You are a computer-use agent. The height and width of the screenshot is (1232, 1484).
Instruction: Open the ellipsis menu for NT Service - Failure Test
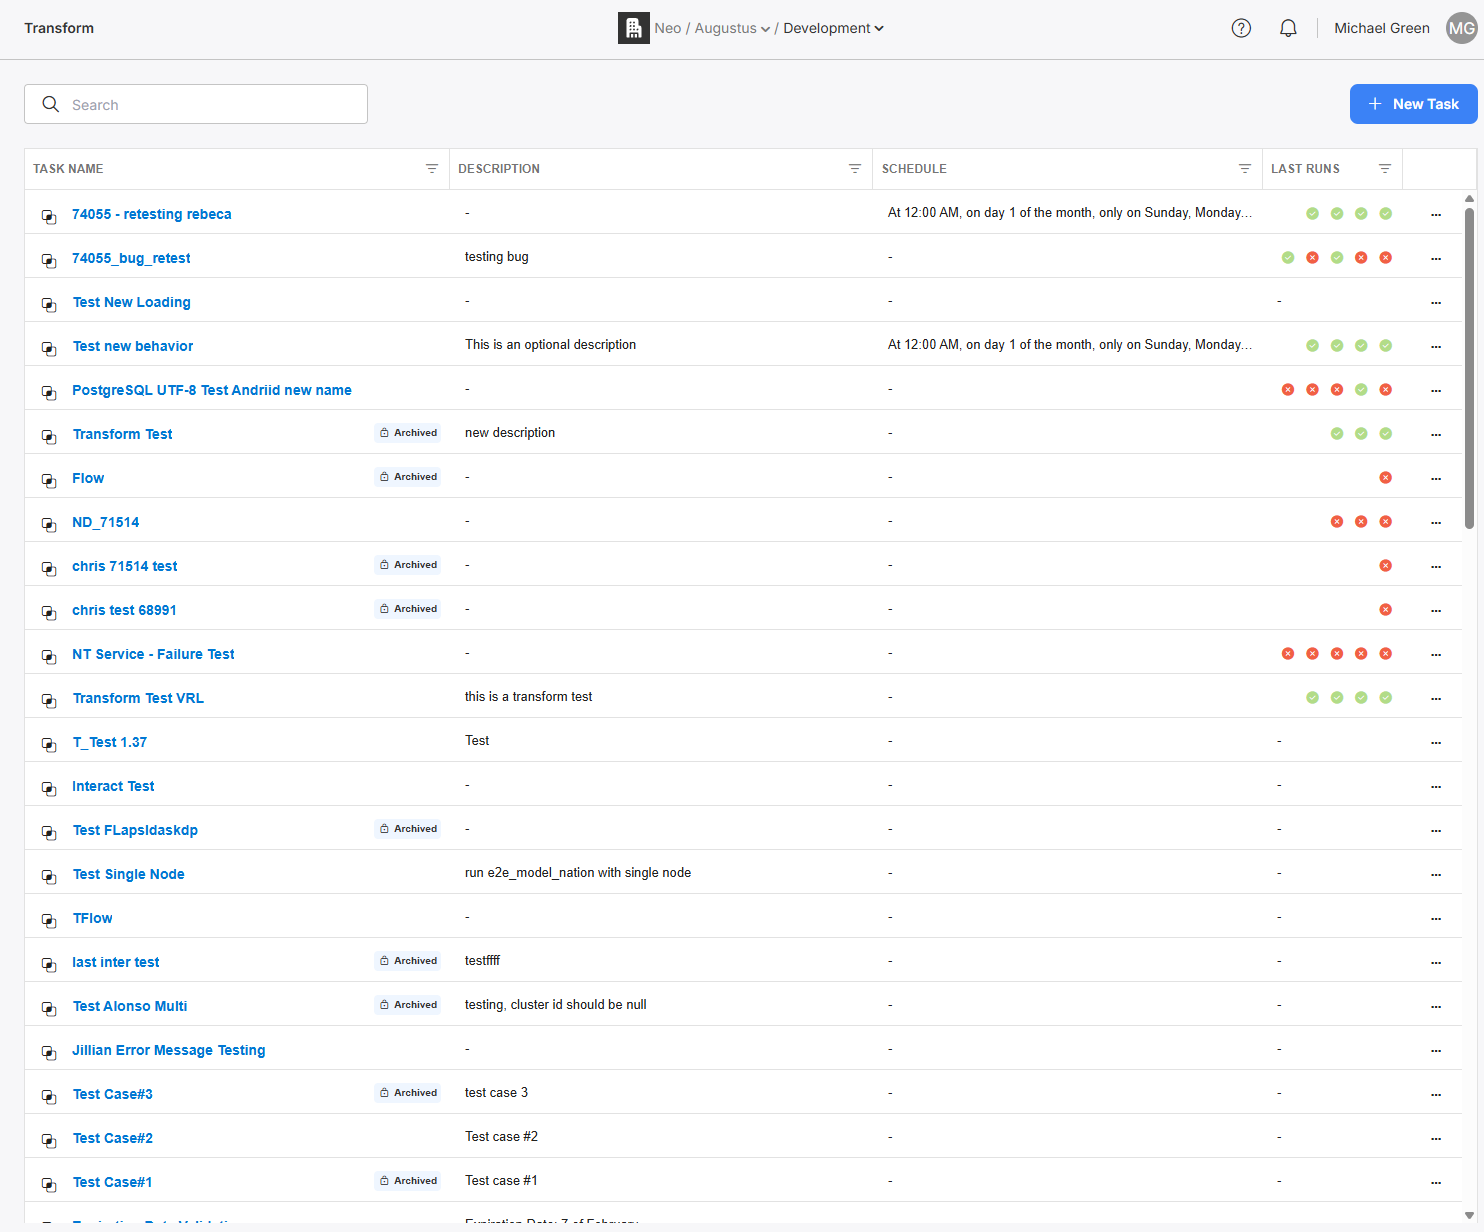click(x=1436, y=654)
